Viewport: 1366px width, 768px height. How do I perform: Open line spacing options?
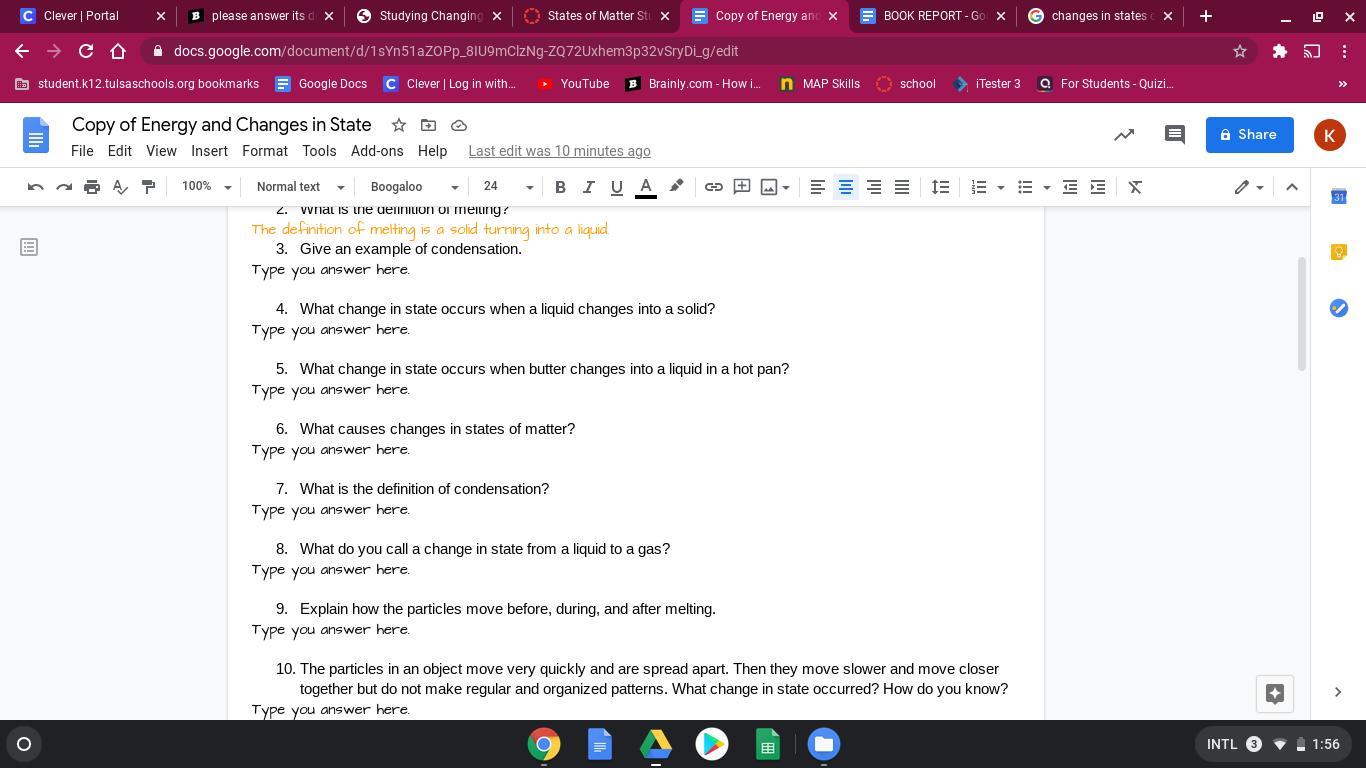coord(940,187)
